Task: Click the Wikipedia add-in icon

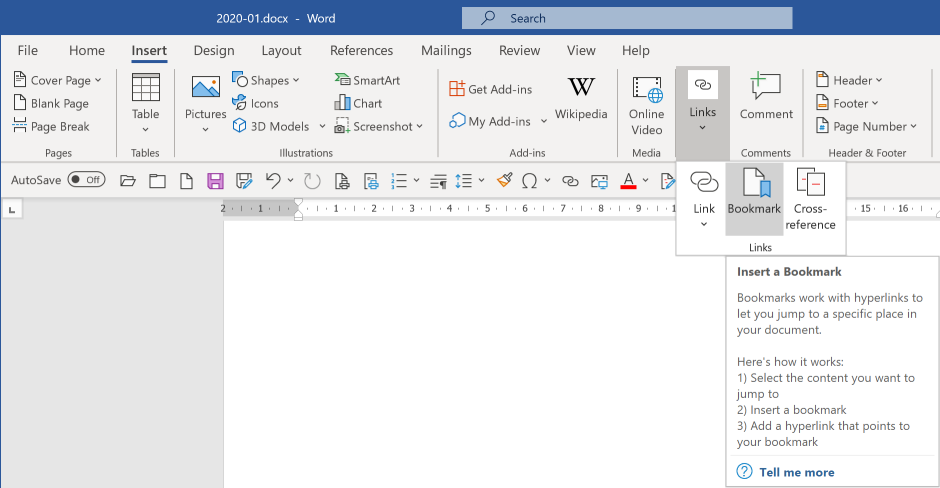Action: click(x=581, y=88)
